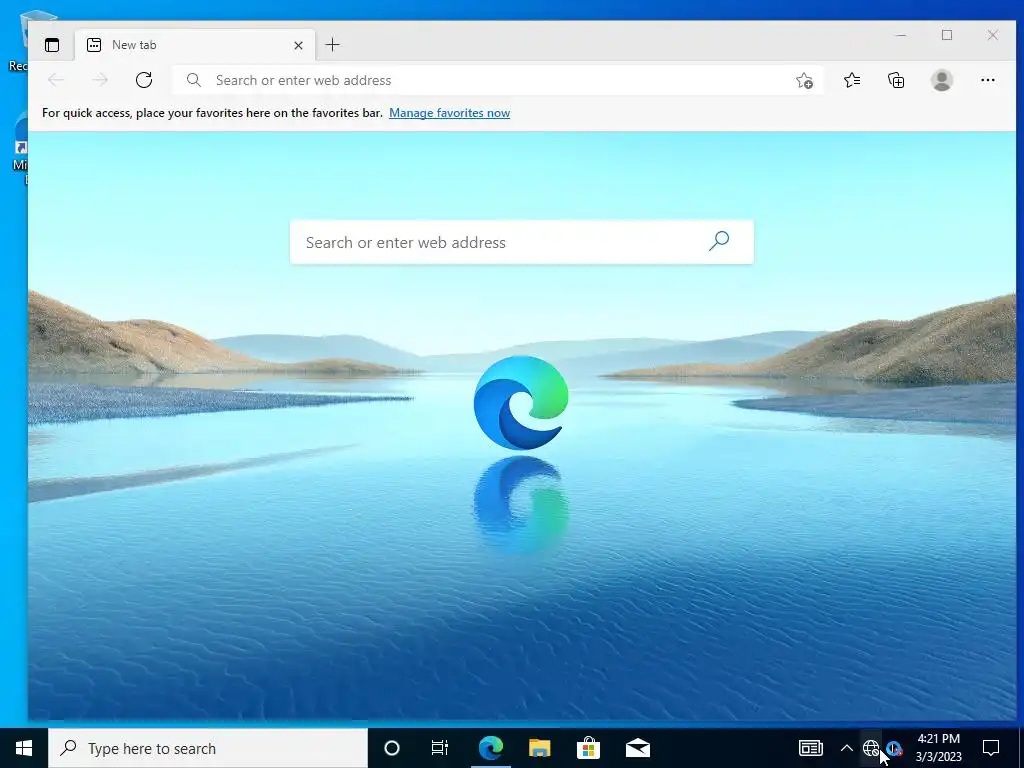
Task: Minimize the Edge window
Action: click(901, 35)
